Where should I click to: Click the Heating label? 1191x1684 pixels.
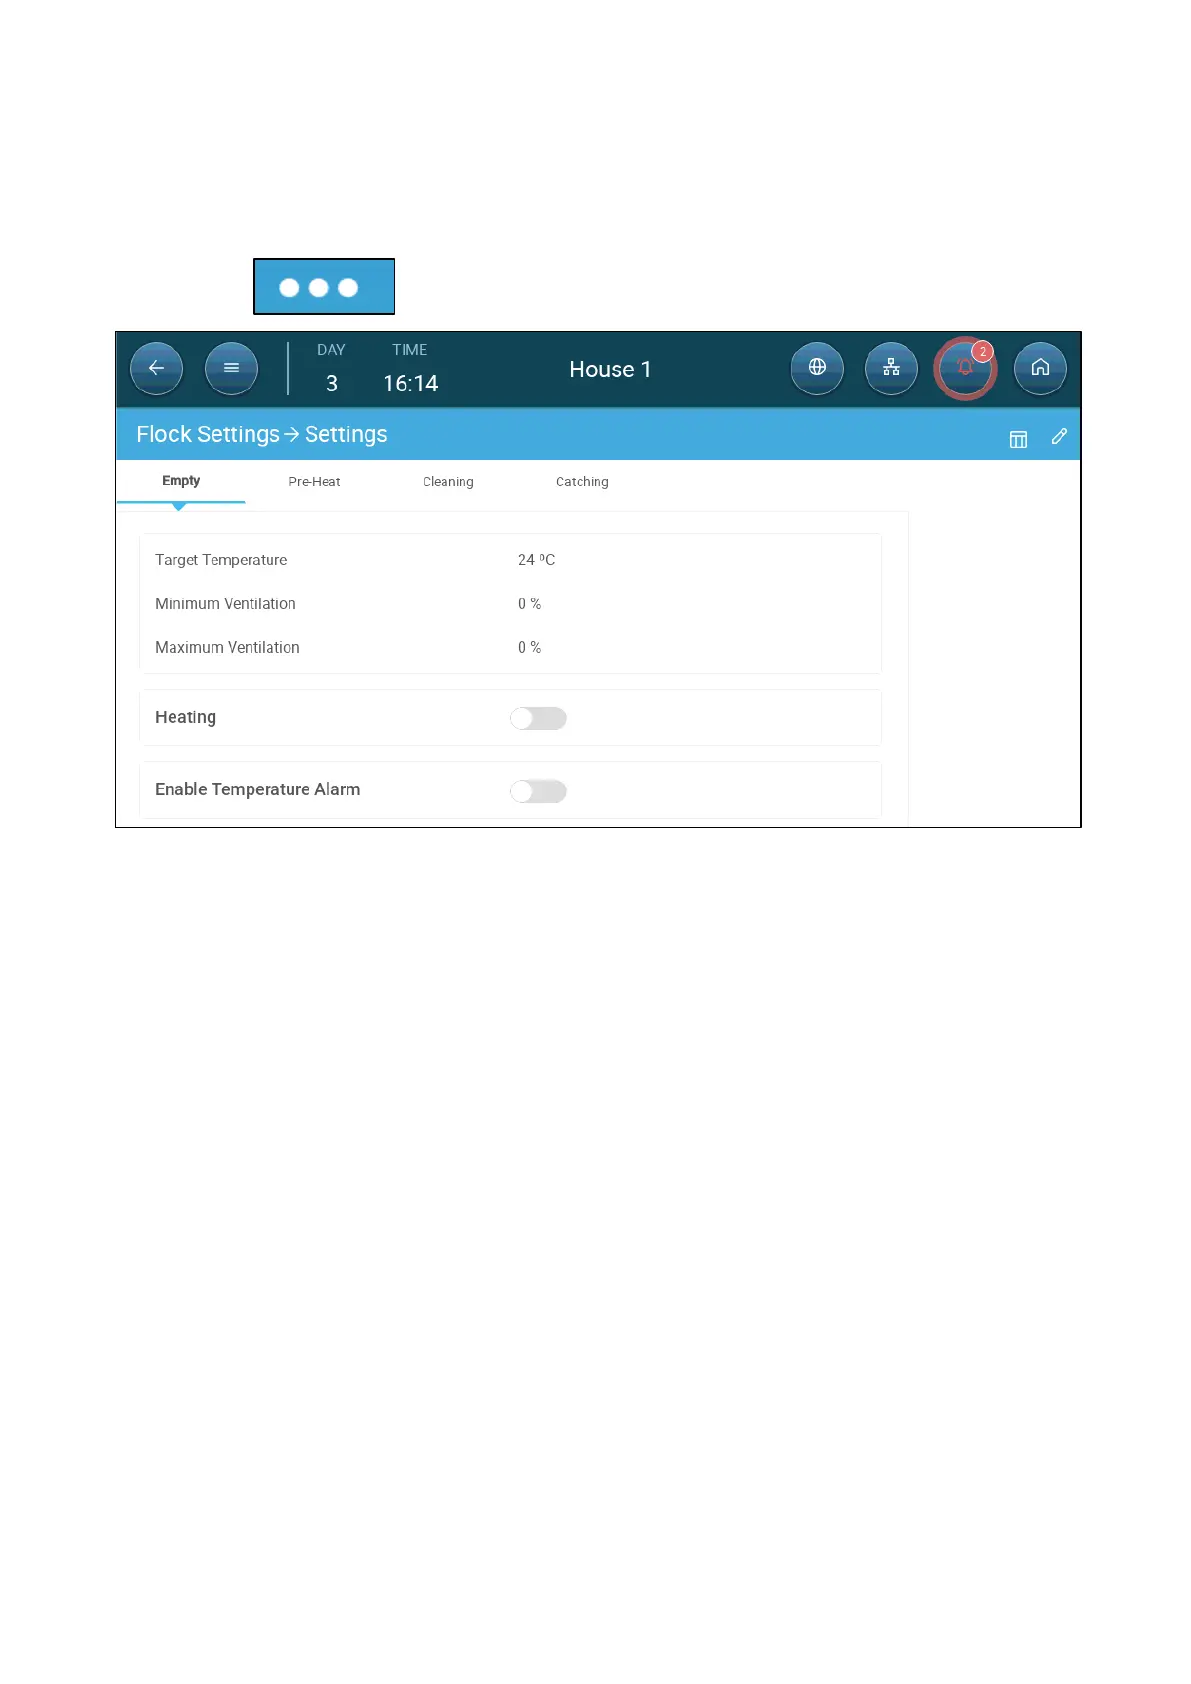185,717
